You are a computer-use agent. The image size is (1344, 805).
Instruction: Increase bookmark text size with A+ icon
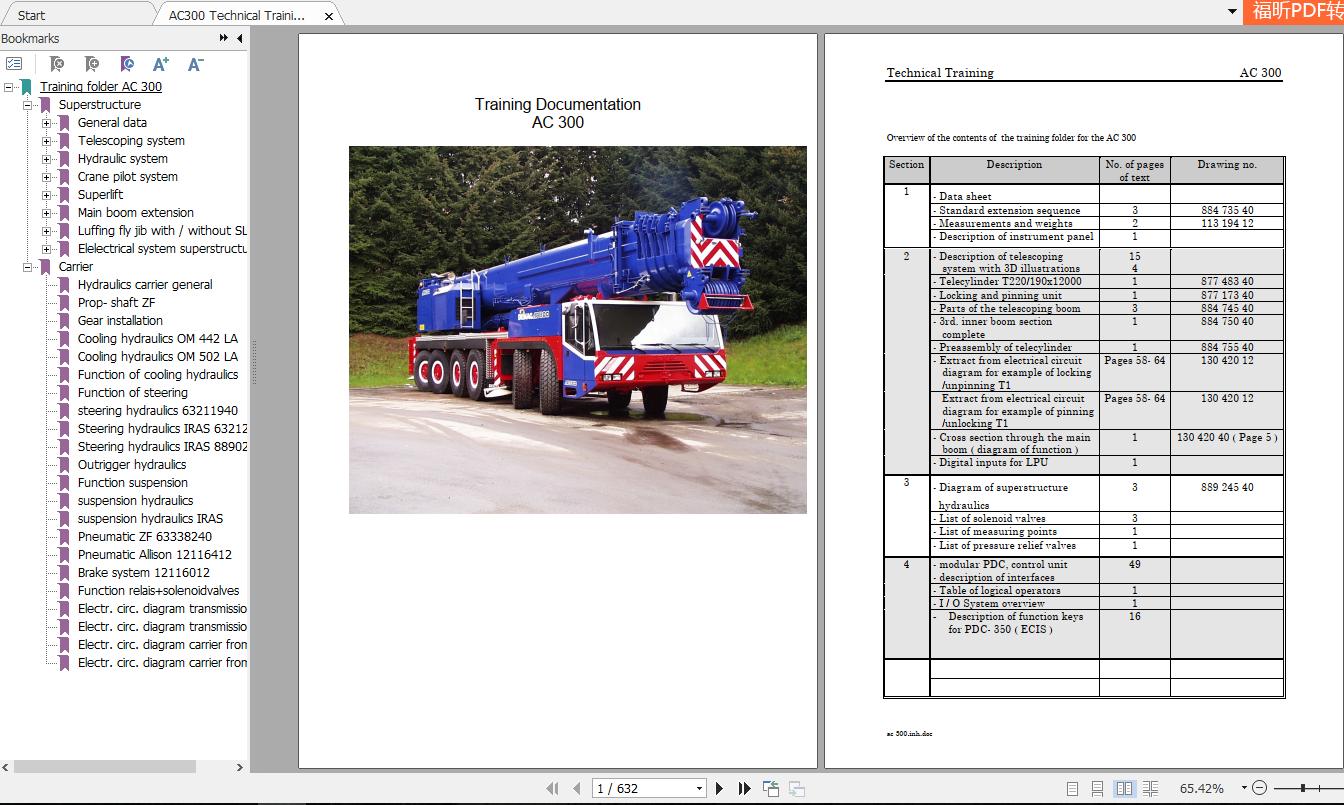click(x=160, y=63)
